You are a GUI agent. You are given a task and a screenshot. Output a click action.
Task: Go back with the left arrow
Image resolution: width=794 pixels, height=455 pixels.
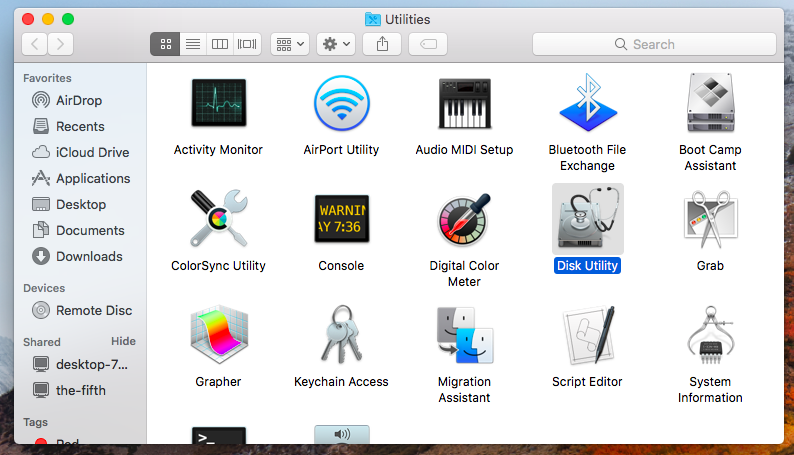pos(34,44)
